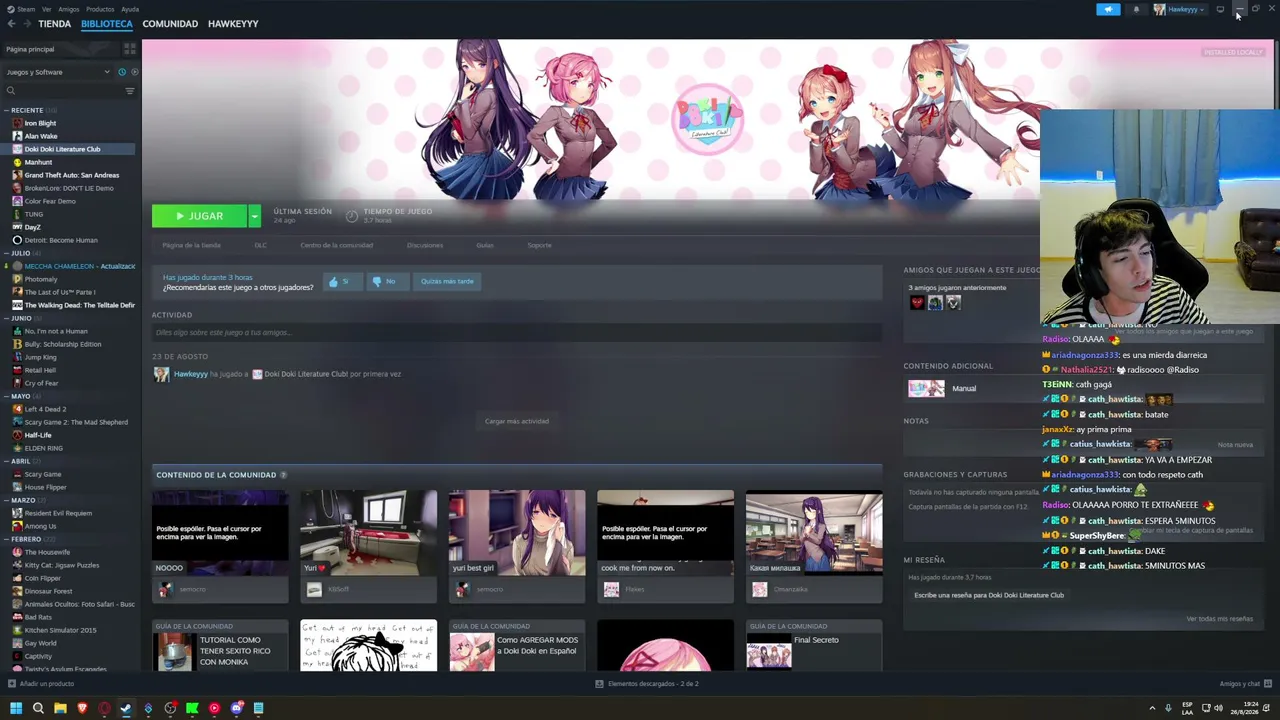This screenshot has height=720, width=1280.
Task: Open File Explorer from the taskbar
Action: tap(60, 708)
